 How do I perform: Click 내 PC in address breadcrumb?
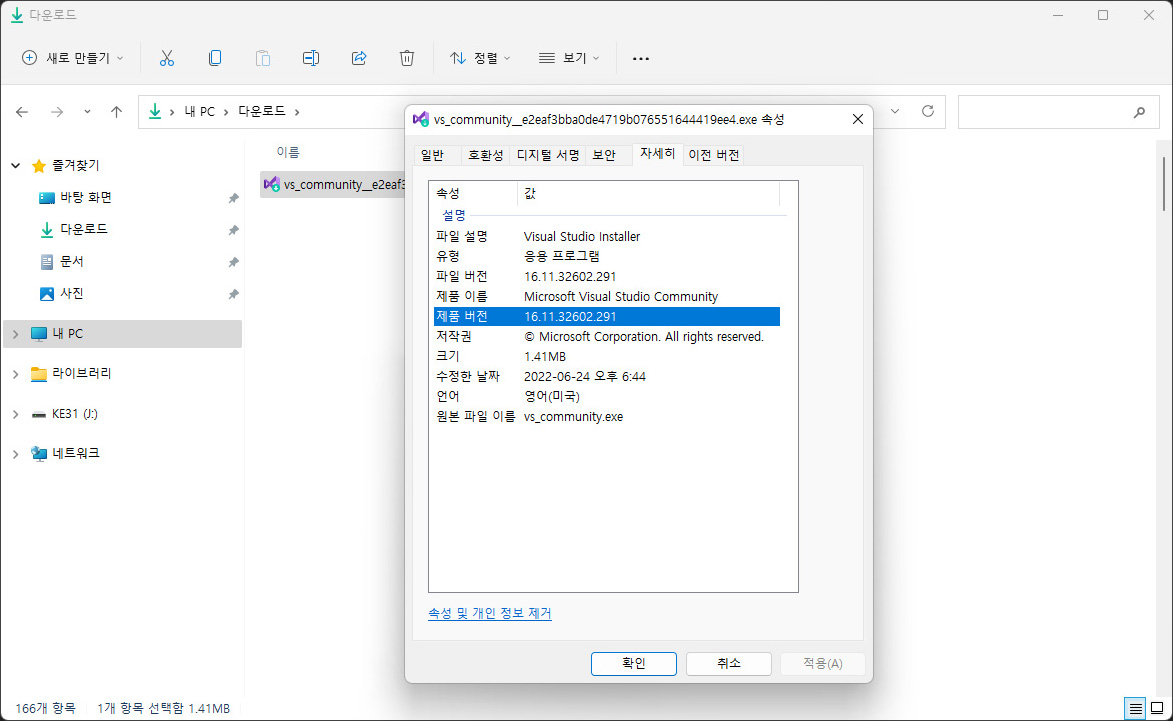point(200,111)
